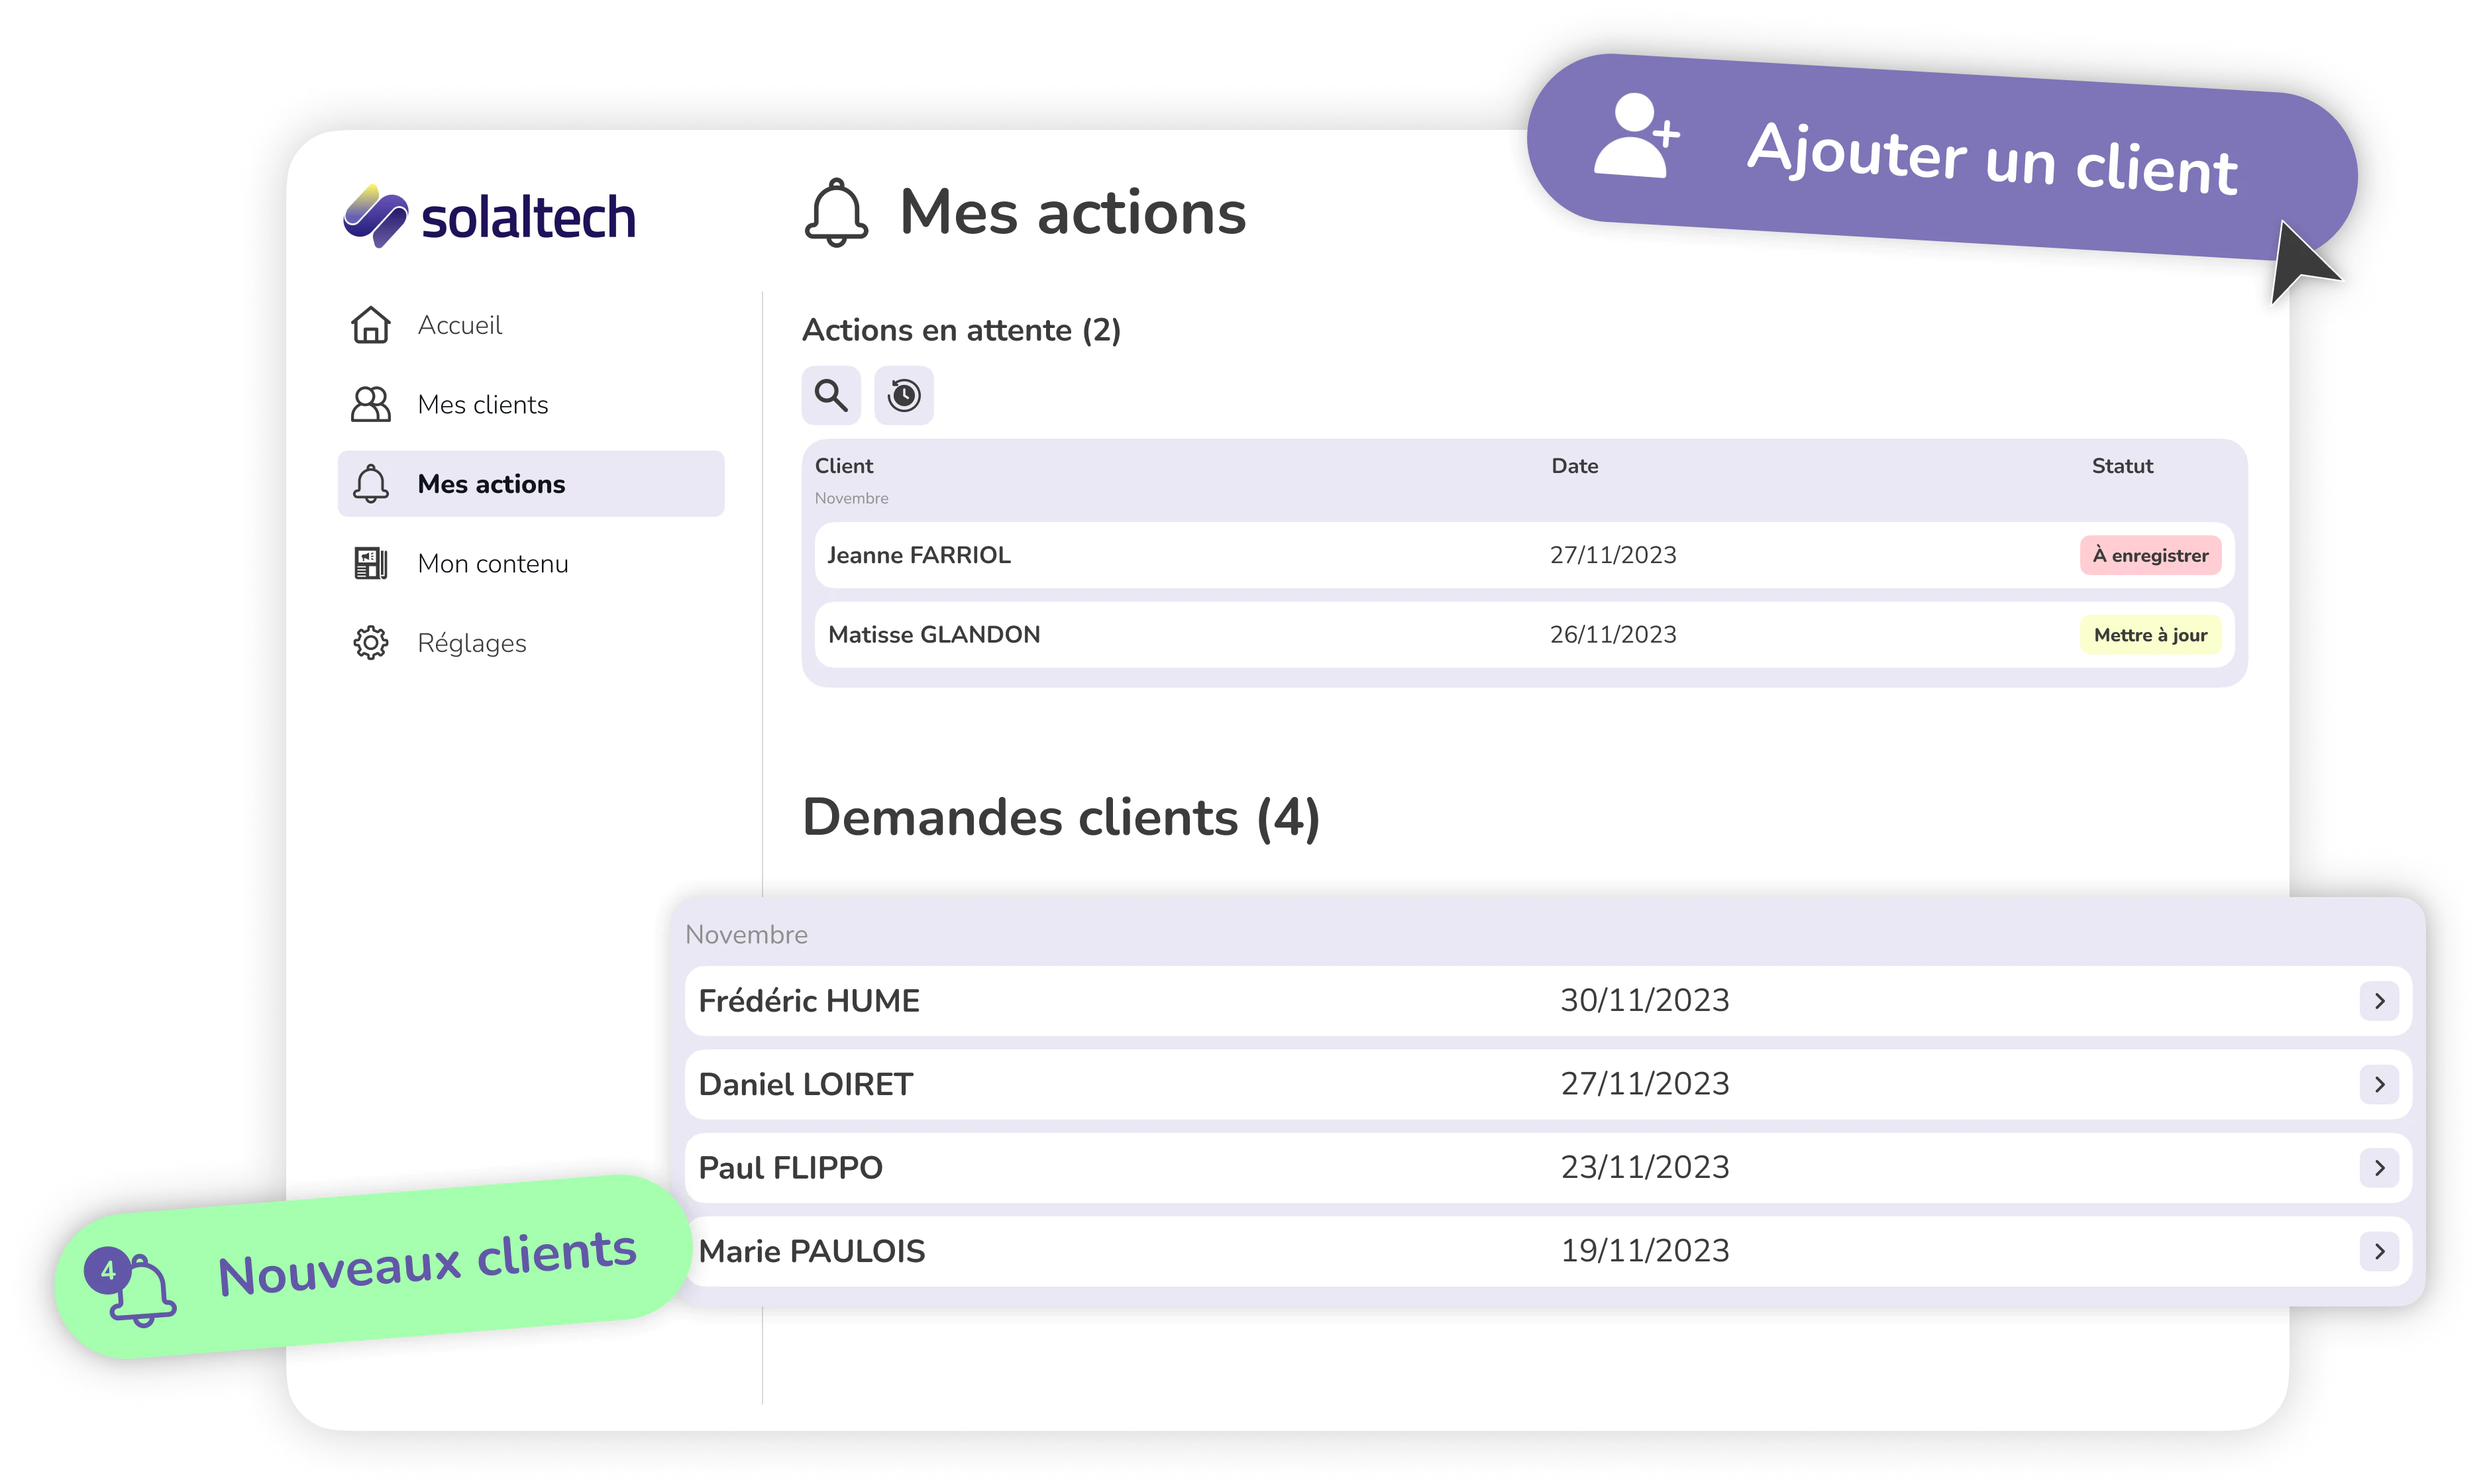Click the add-user icon in purple banner
Image resolution: width=2479 pixels, height=1484 pixels.
click(x=1636, y=136)
